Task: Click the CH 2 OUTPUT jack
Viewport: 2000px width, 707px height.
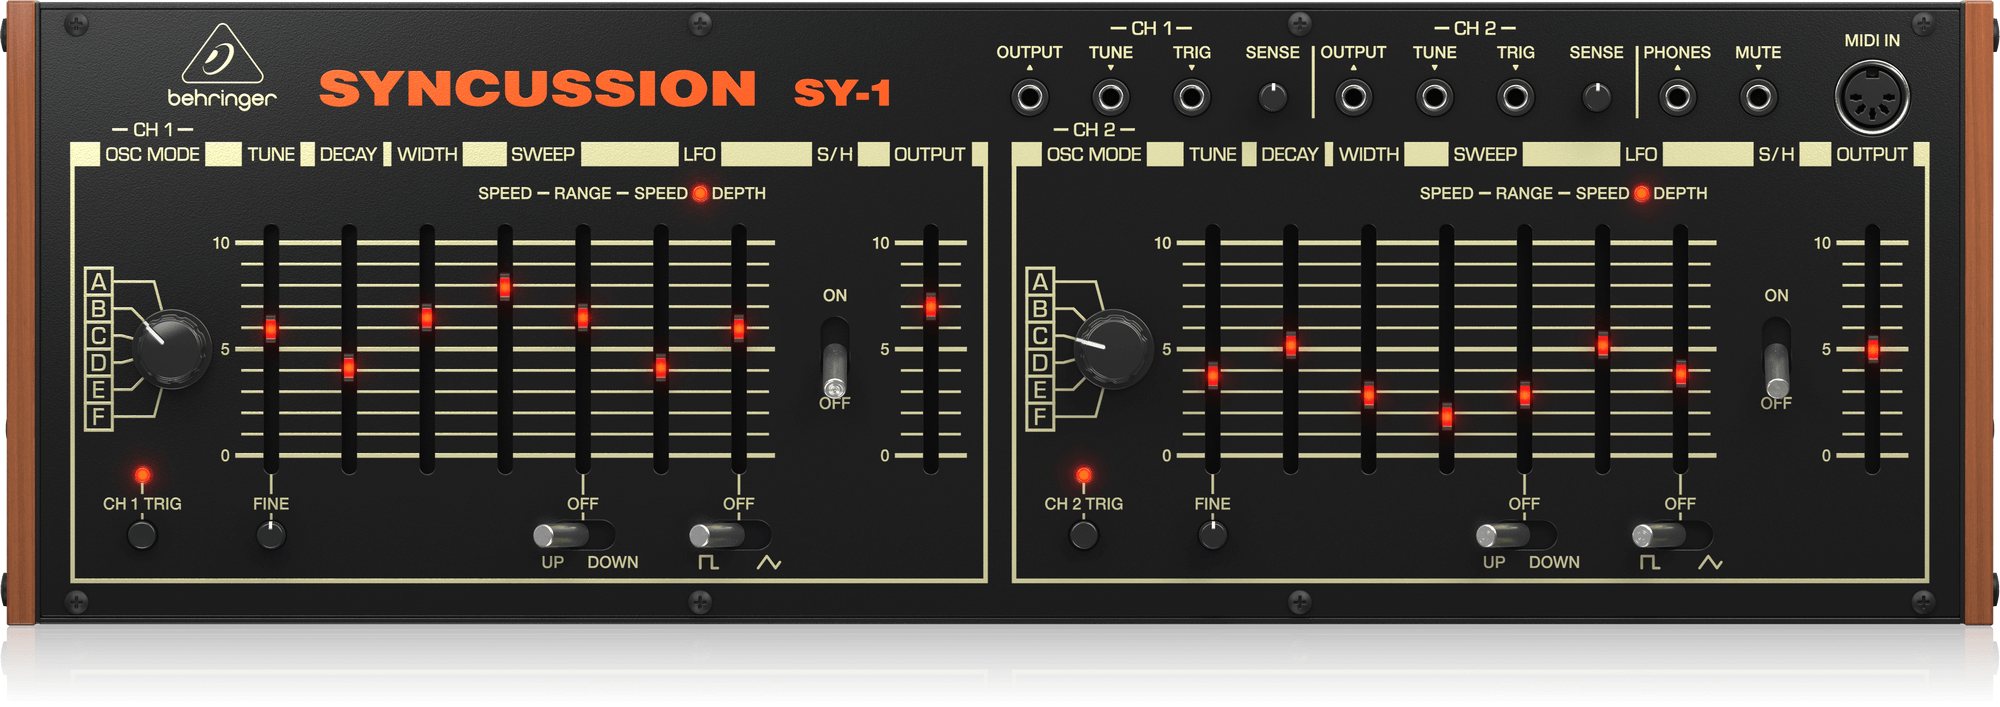Action: (1353, 98)
